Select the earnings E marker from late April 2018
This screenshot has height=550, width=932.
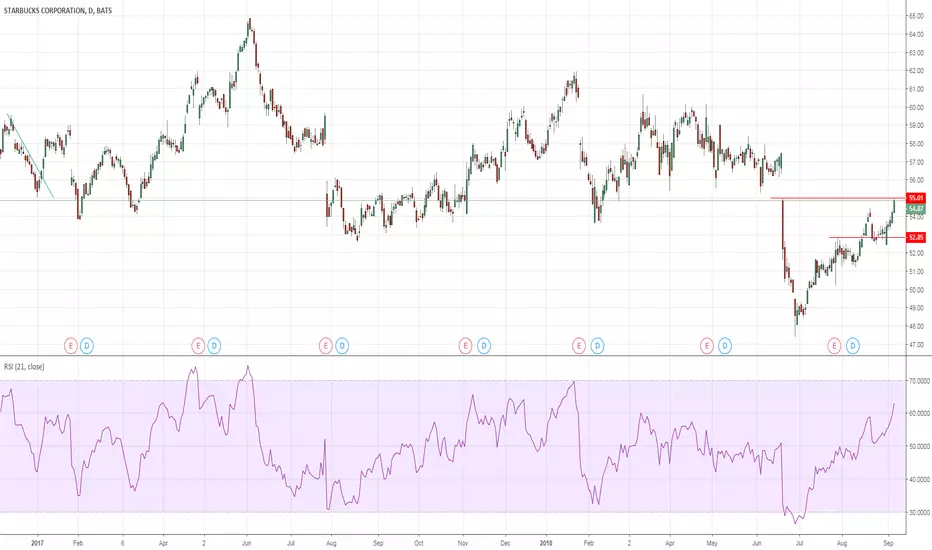point(706,345)
